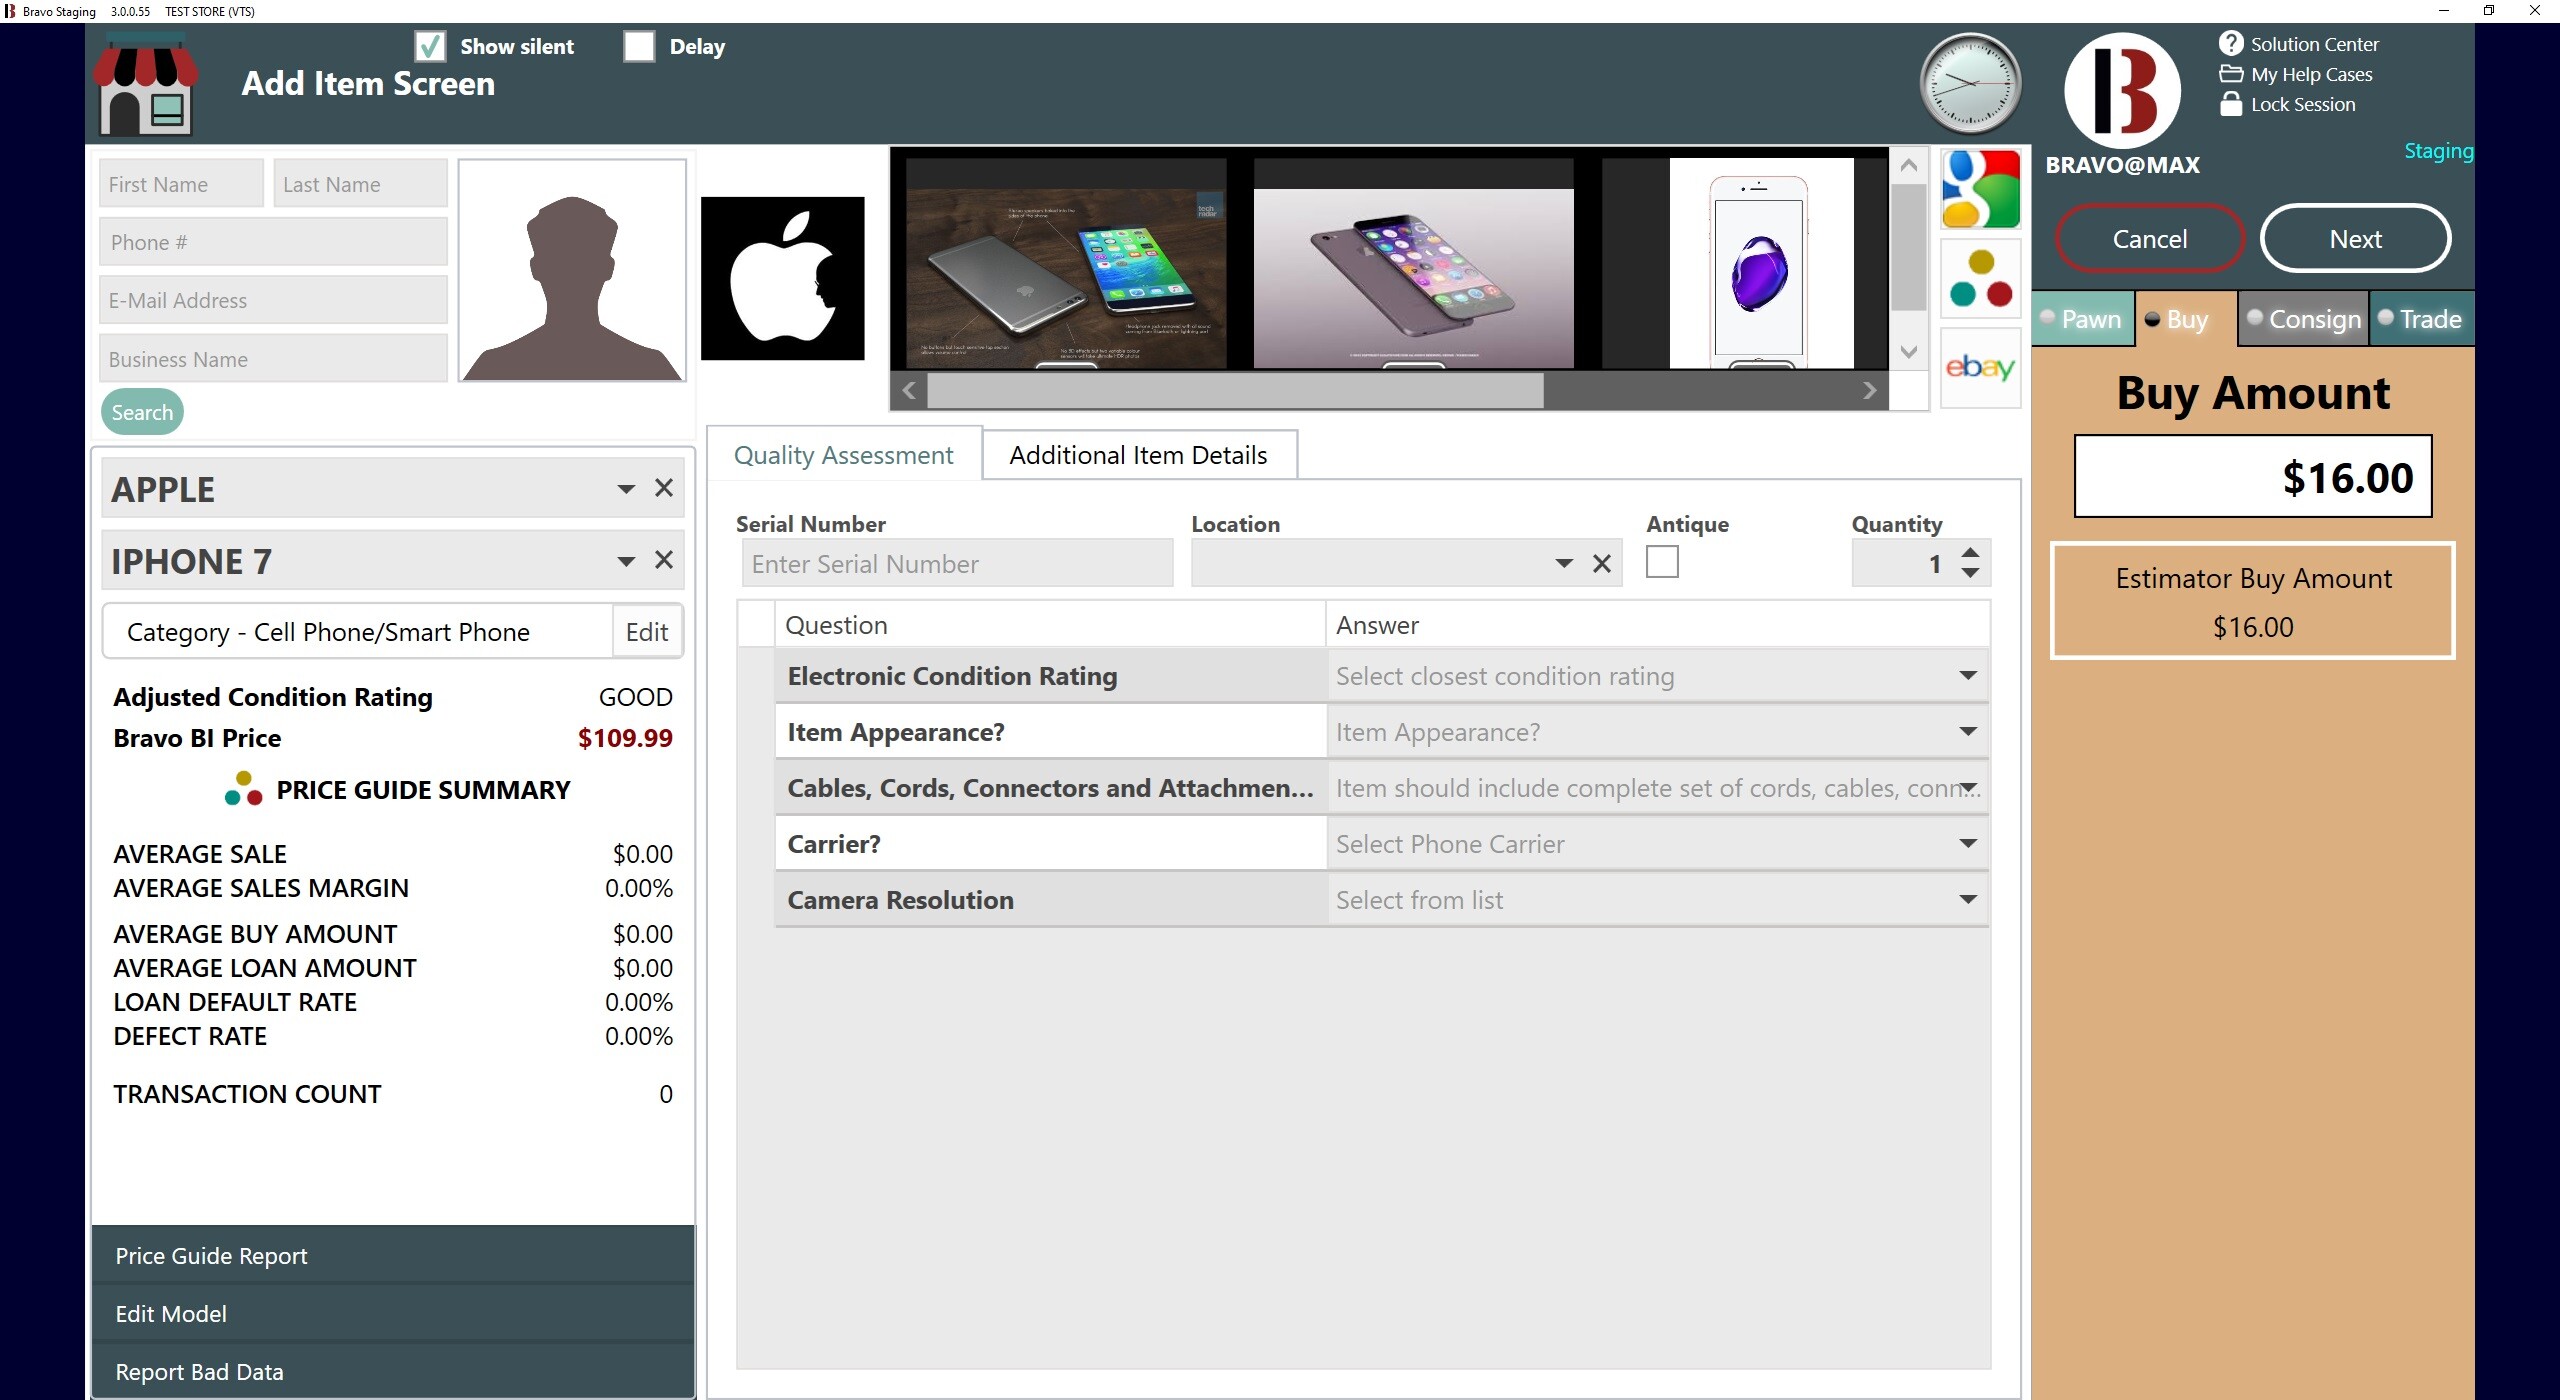Decrease quantity with down arrow
The height and width of the screenshot is (1400, 2560).
pos(1969,572)
